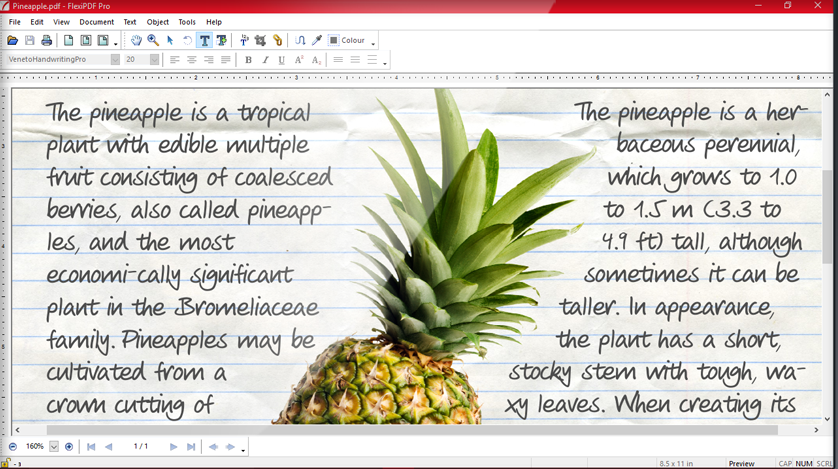The height and width of the screenshot is (469, 838).
Task: Align text right
Action: (x=209, y=59)
